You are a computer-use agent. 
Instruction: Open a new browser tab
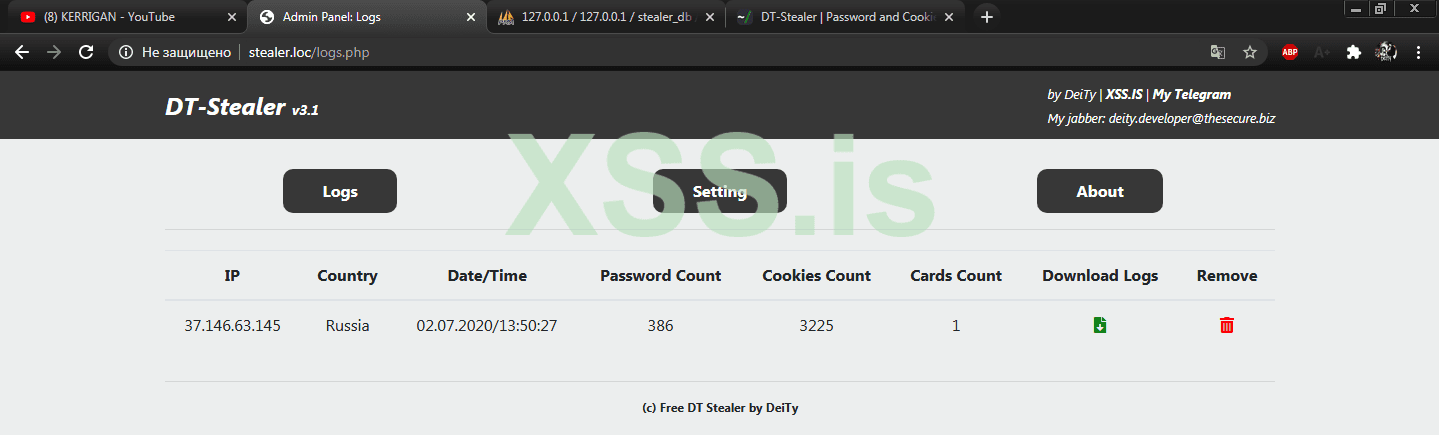pyautogui.click(x=986, y=17)
